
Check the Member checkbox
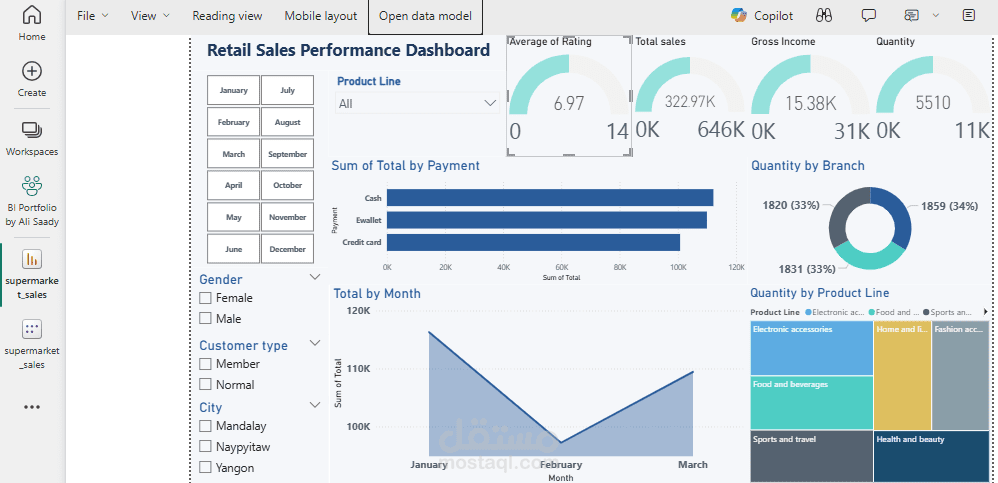click(x=205, y=364)
